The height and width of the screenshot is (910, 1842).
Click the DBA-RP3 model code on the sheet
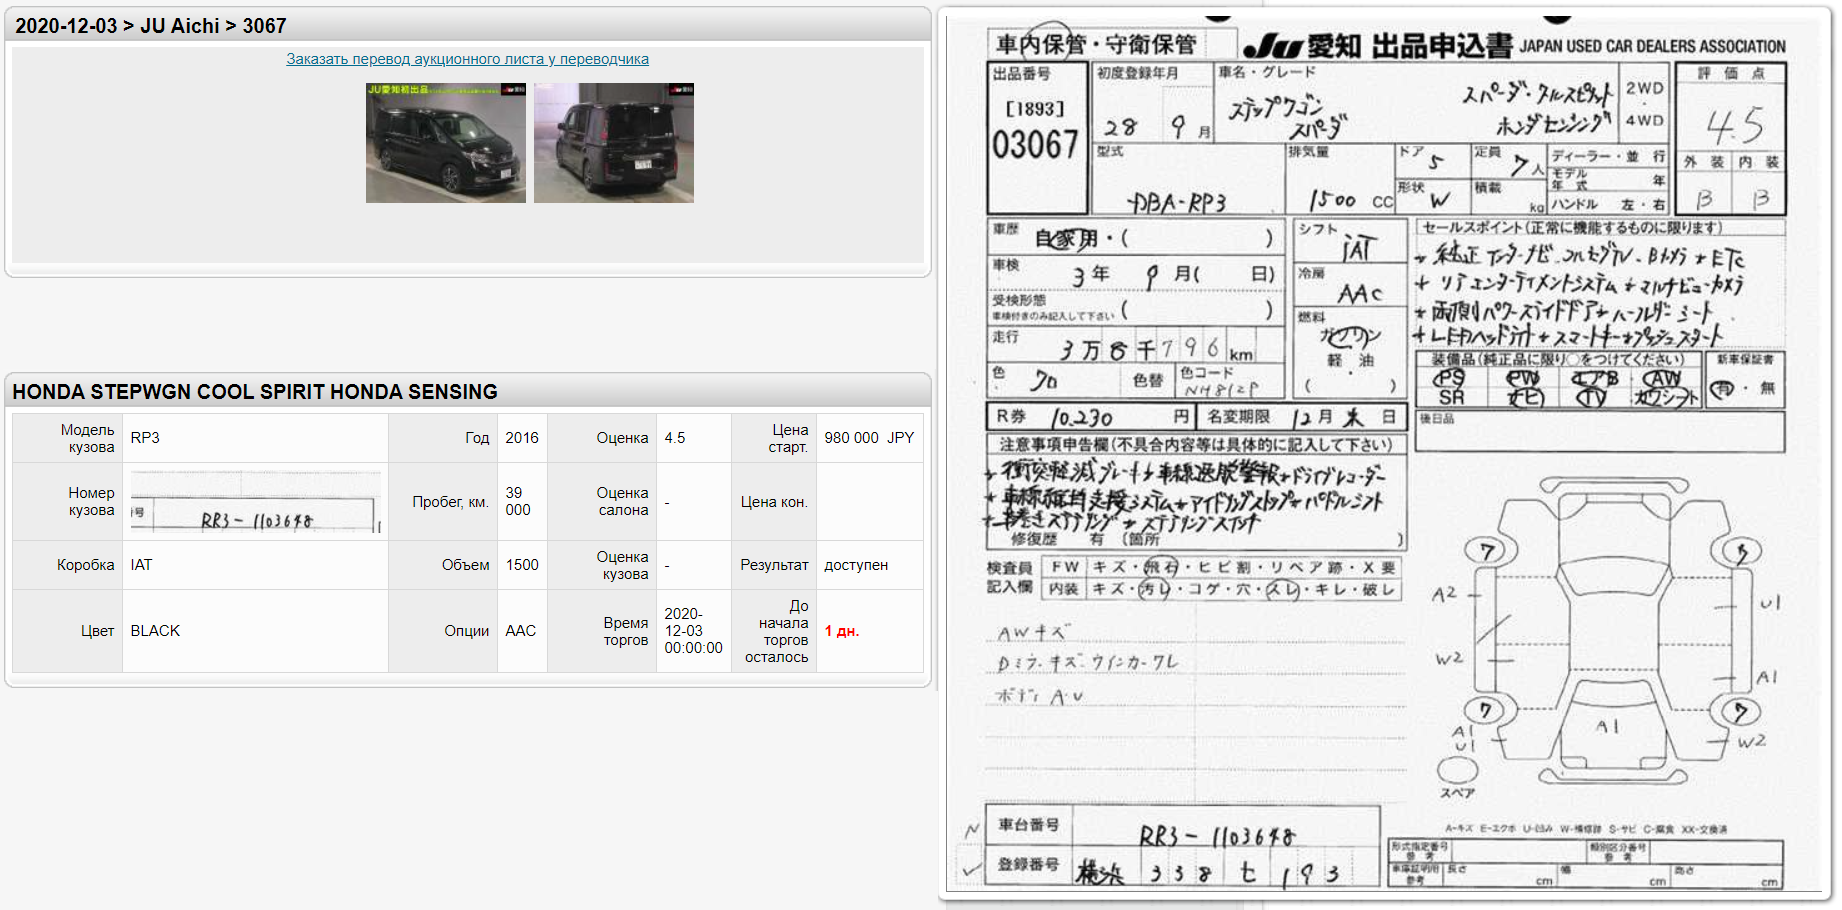[x=1177, y=203]
